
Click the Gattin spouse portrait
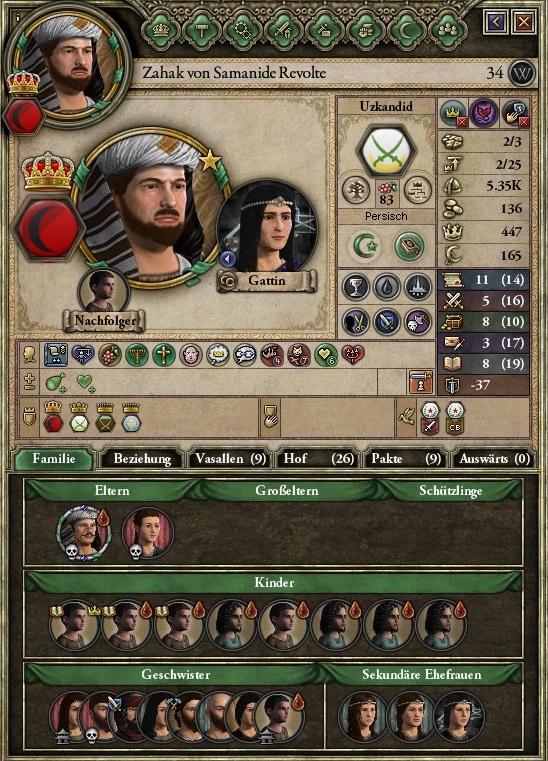[266, 231]
